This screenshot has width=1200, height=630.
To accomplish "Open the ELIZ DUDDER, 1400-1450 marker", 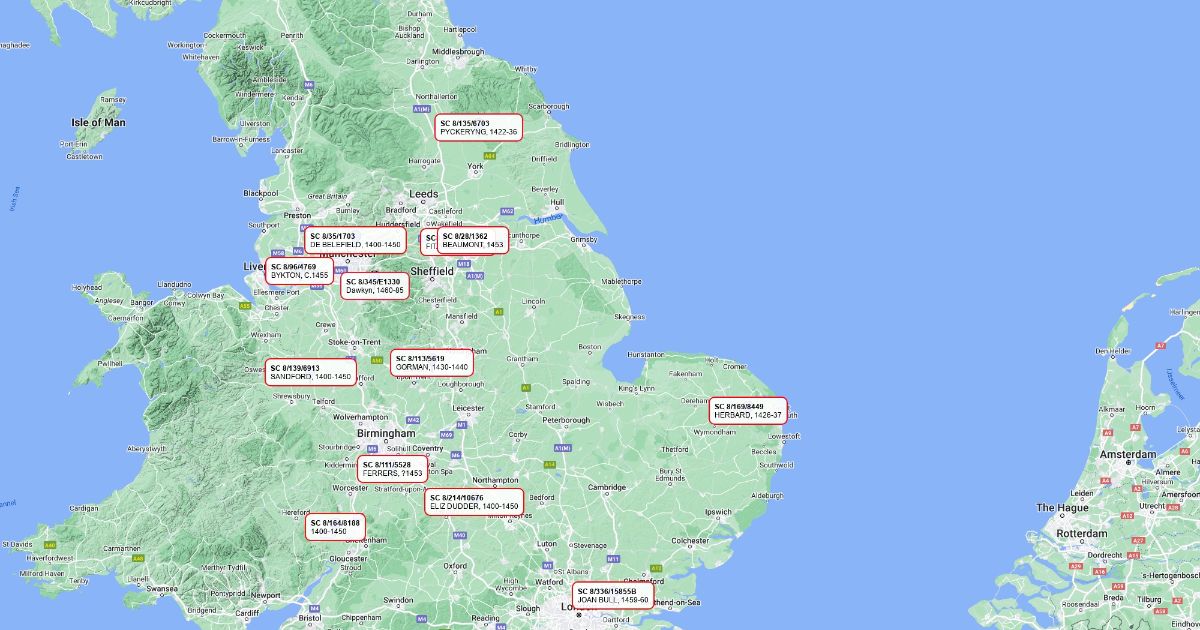I will click(x=475, y=502).
